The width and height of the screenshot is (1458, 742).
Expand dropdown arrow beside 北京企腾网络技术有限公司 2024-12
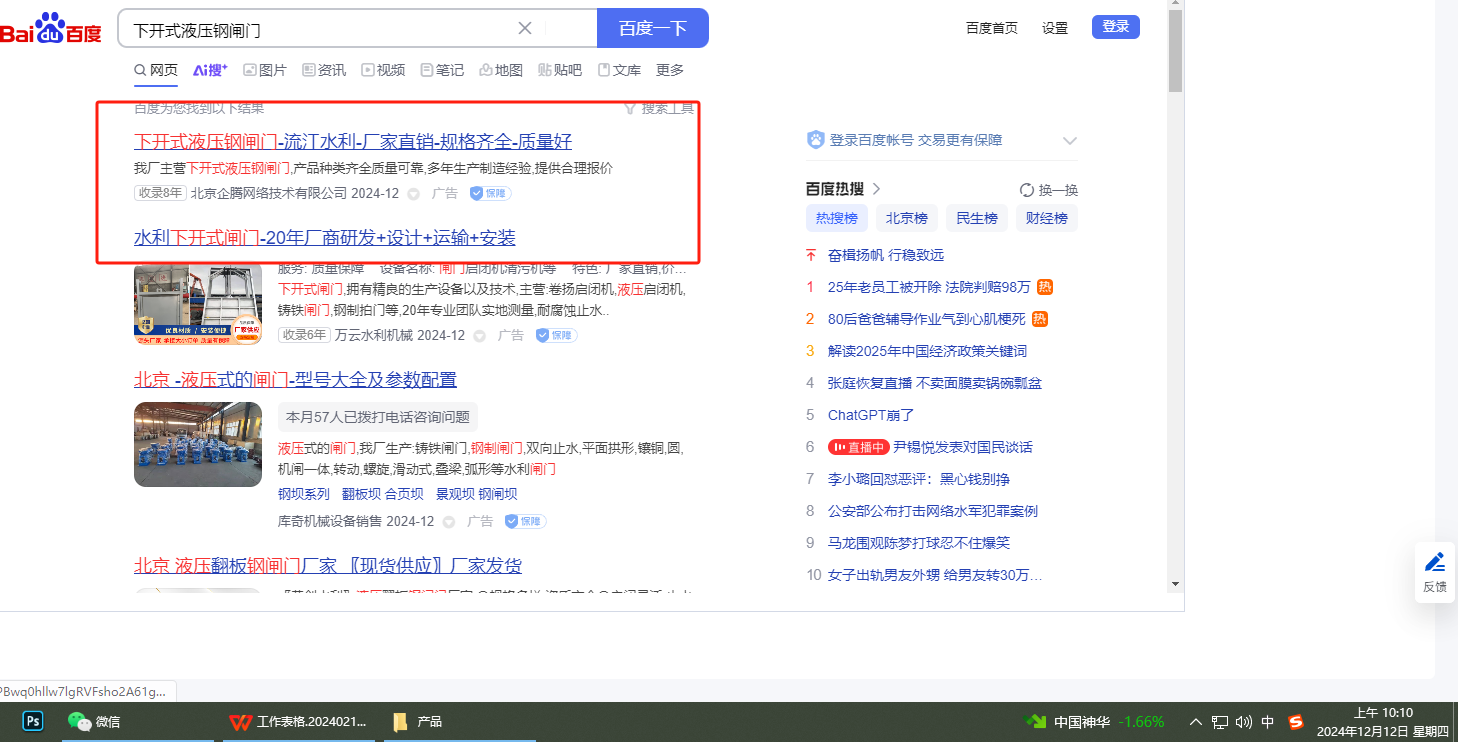[x=413, y=194]
